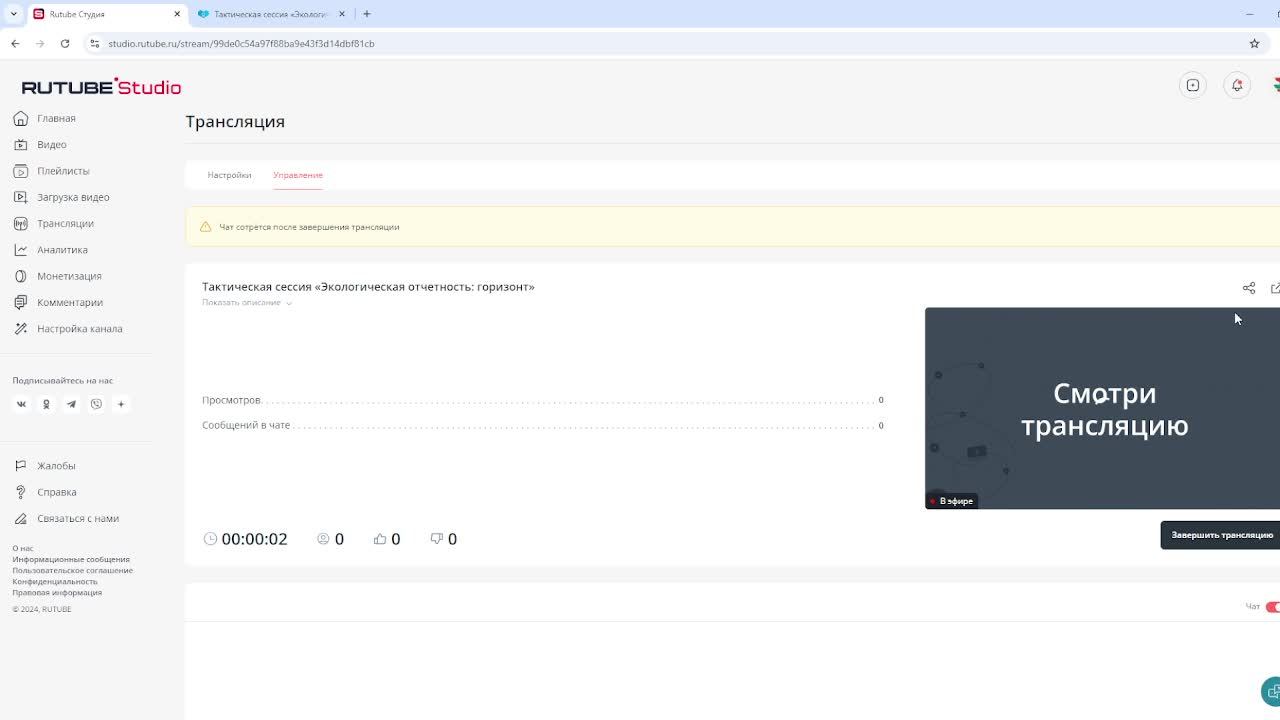1280x720 pixels.
Task: Open Правовая информация footer link
Action: click(57, 592)
